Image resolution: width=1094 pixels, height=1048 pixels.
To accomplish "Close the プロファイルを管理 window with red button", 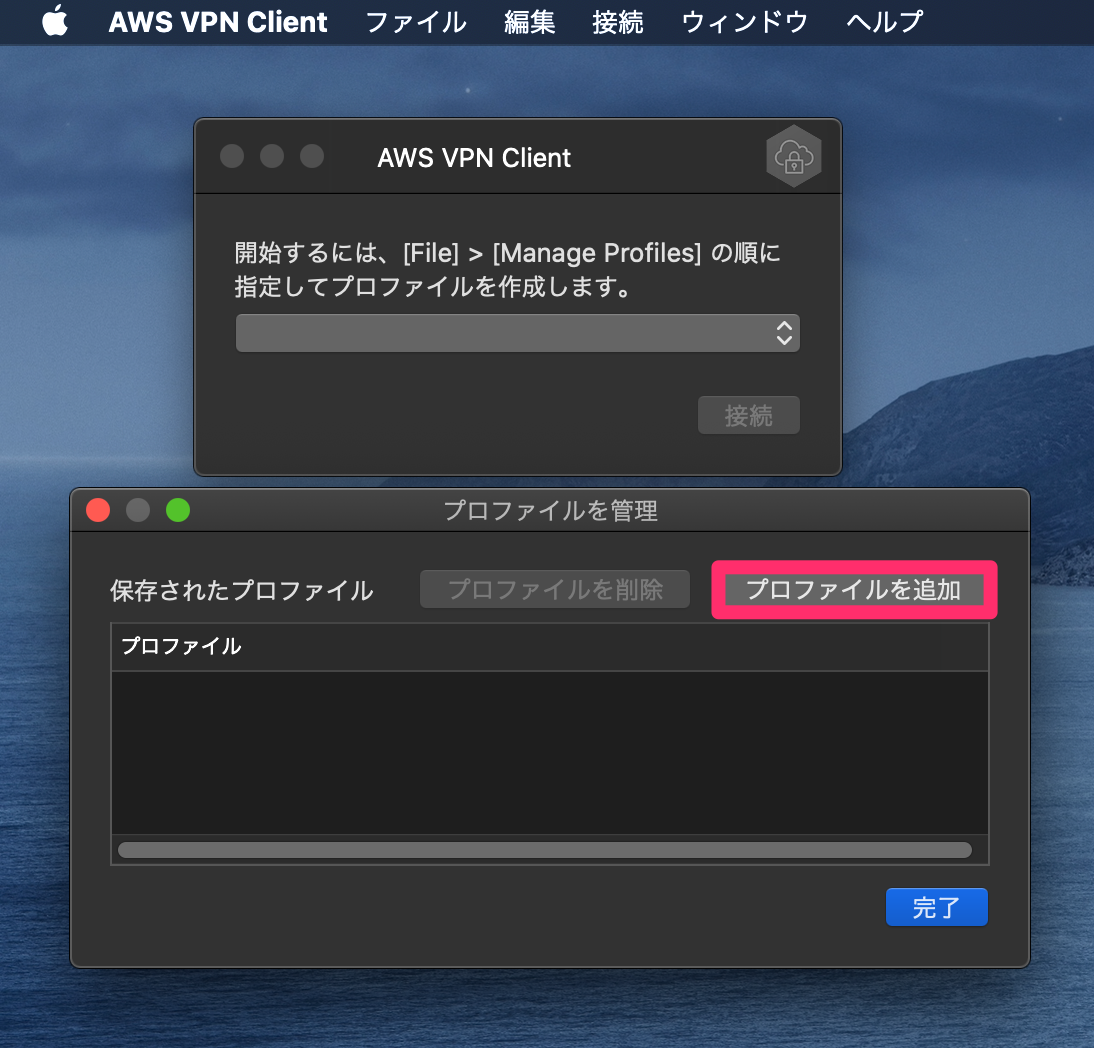I will tap(98, 510).
